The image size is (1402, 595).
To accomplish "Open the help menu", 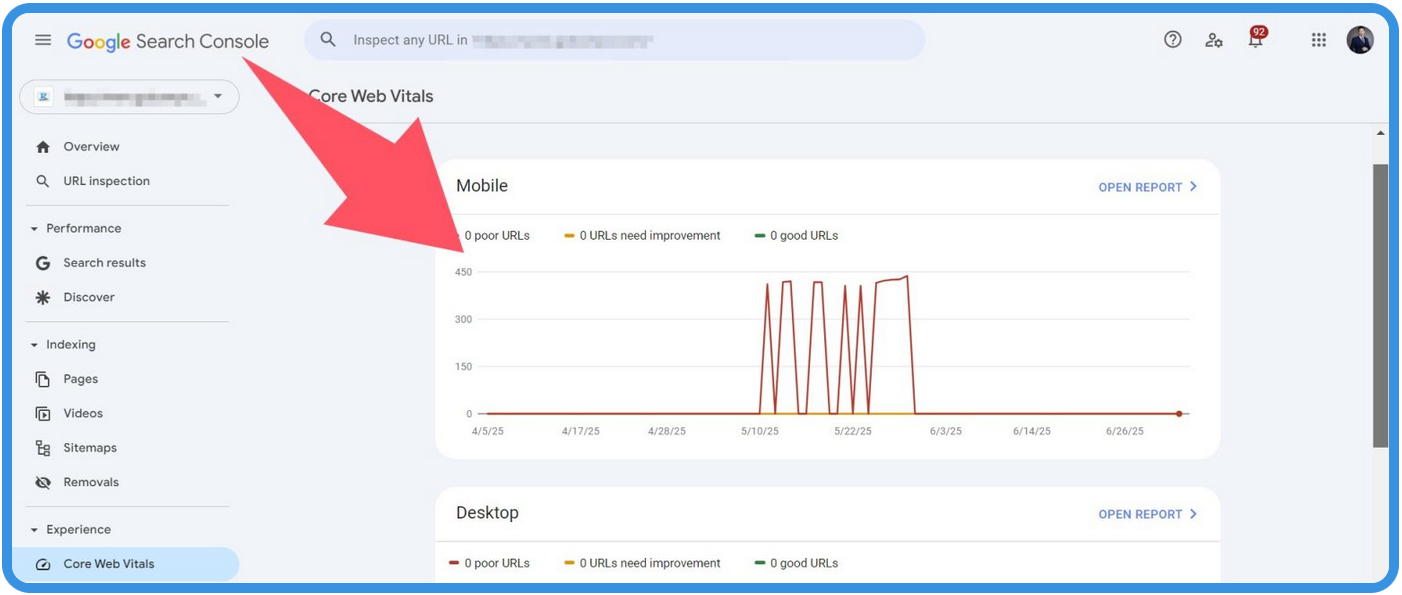I will point(1170,40).
